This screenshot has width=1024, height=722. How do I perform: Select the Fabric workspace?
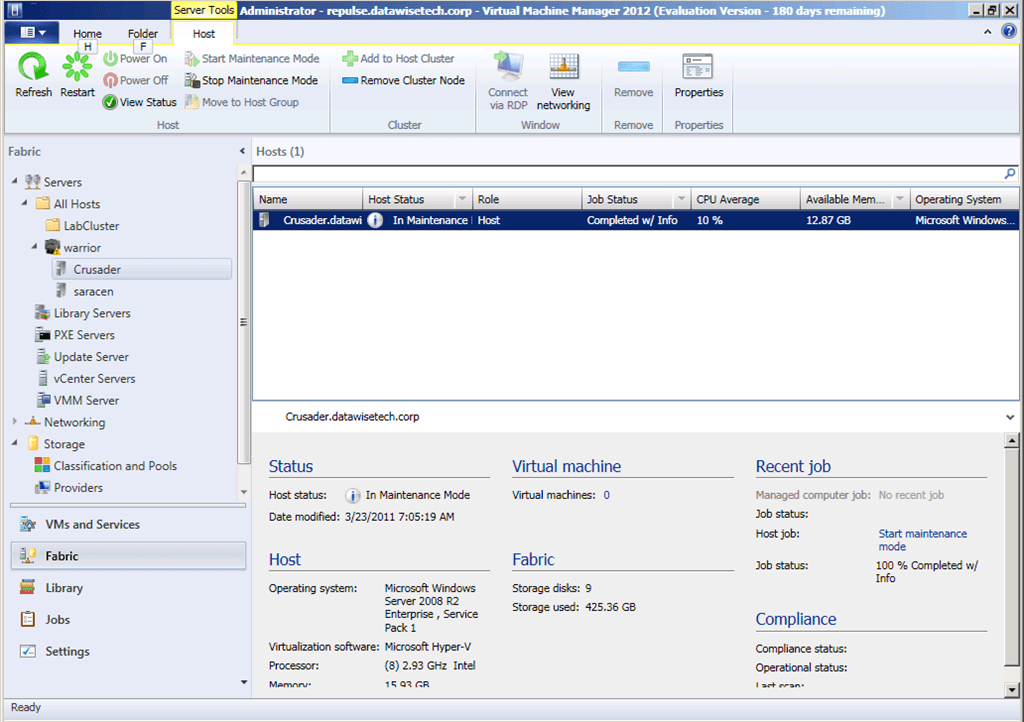(x=128, y=556)
